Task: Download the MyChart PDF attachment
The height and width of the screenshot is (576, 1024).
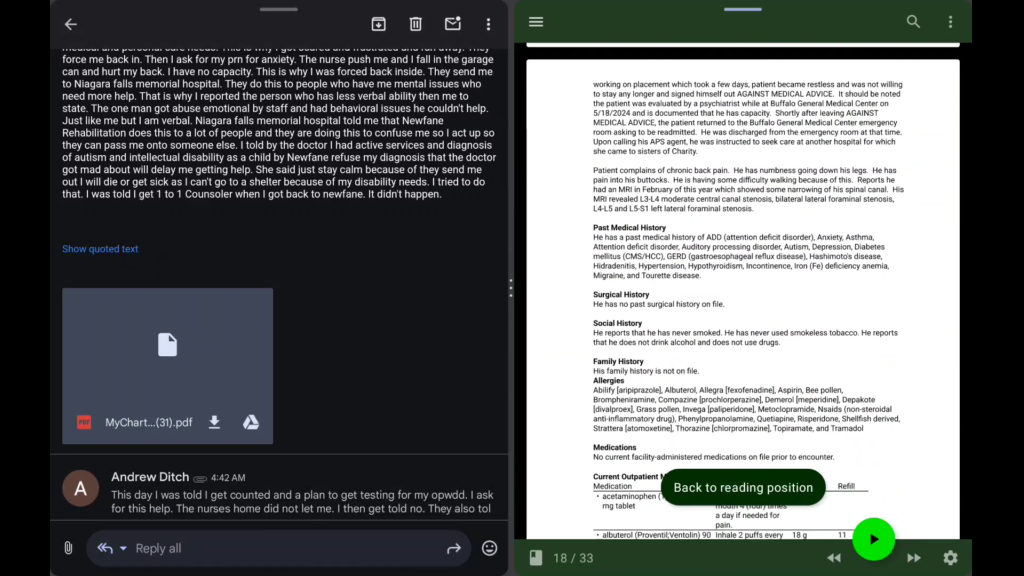Action: pos(214,423)
